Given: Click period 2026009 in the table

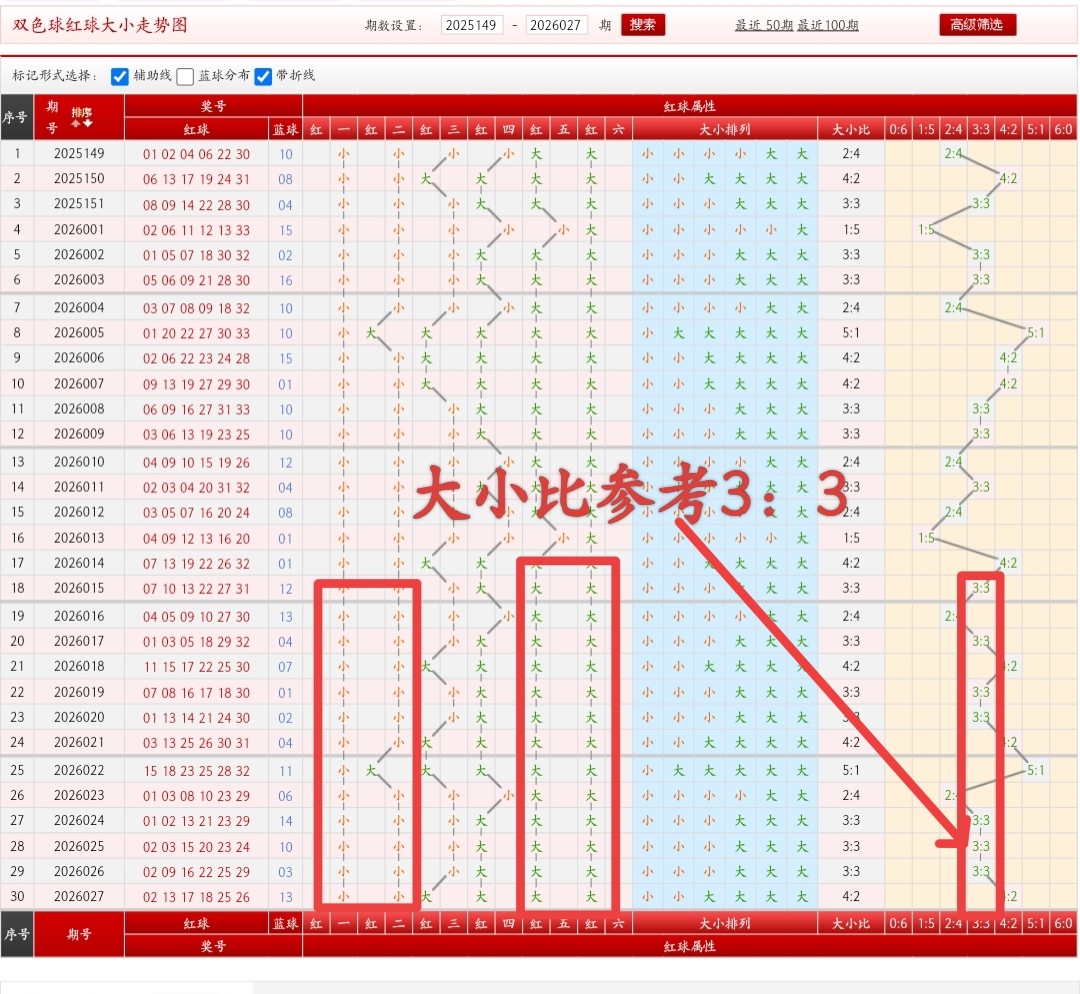Looking at the screenshot, I should tap(79, 434).
